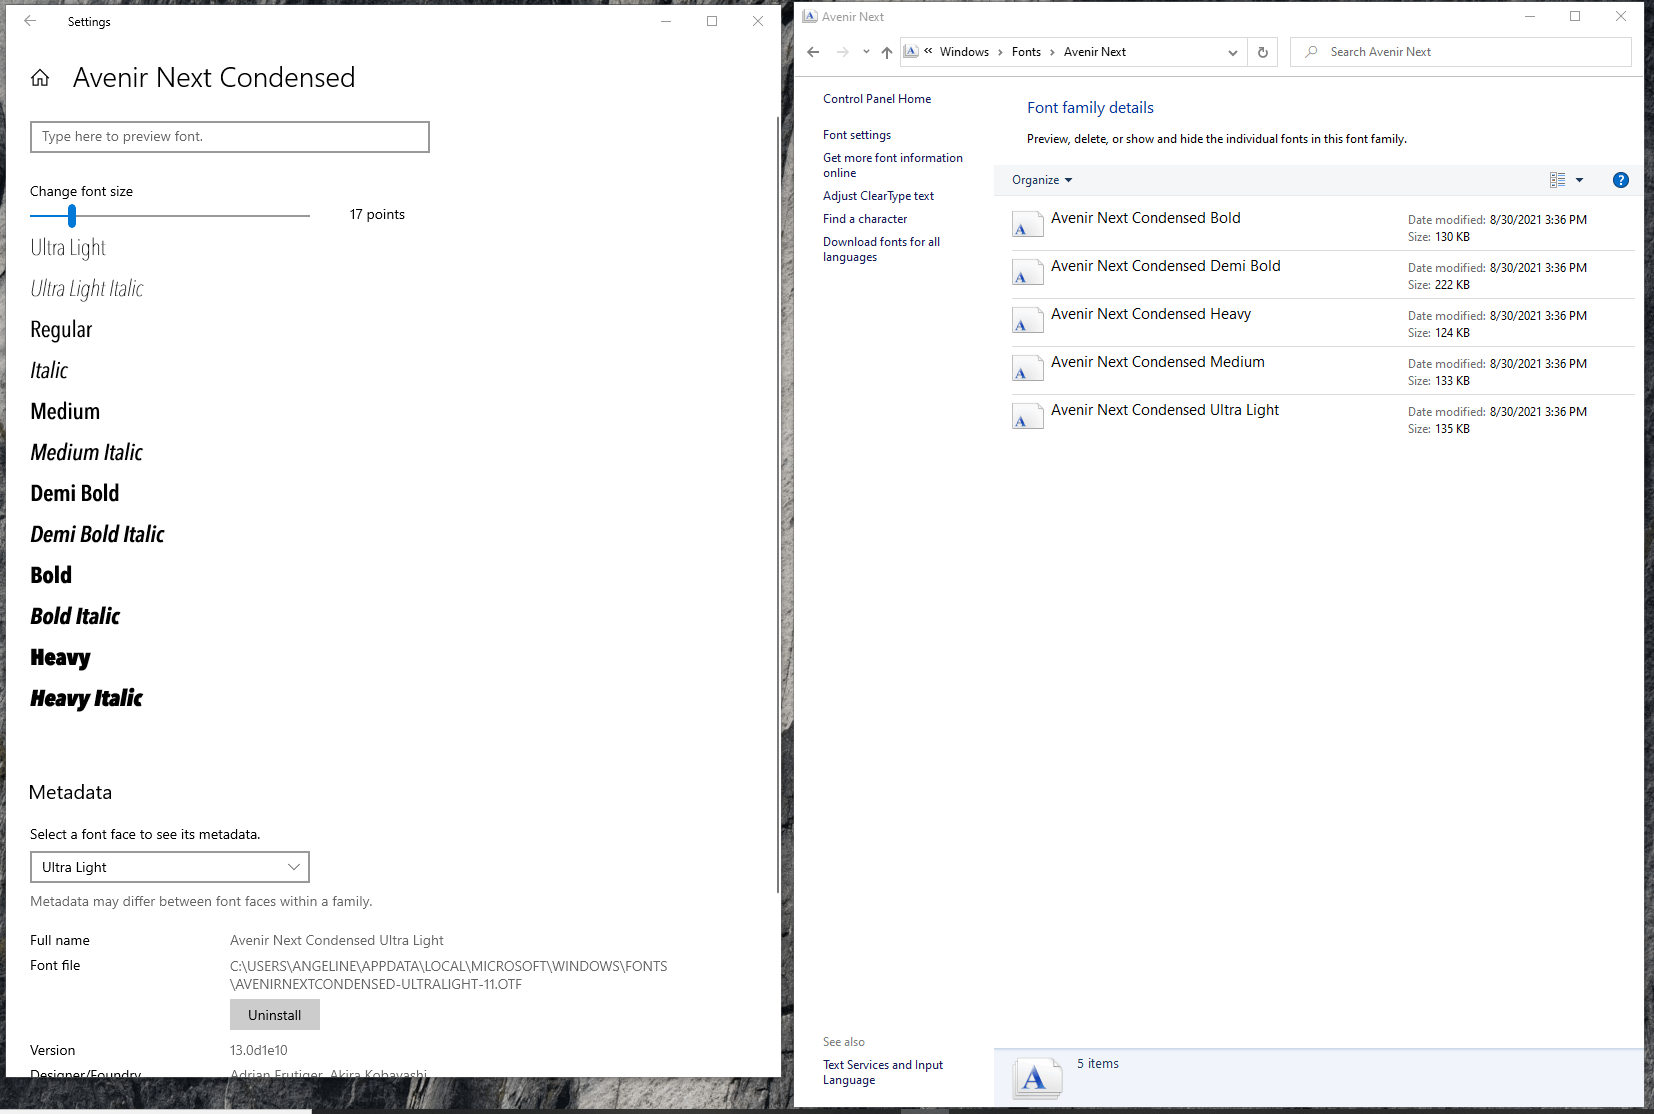
Task: Open Settings home via house icon
Action: point(40,78)
